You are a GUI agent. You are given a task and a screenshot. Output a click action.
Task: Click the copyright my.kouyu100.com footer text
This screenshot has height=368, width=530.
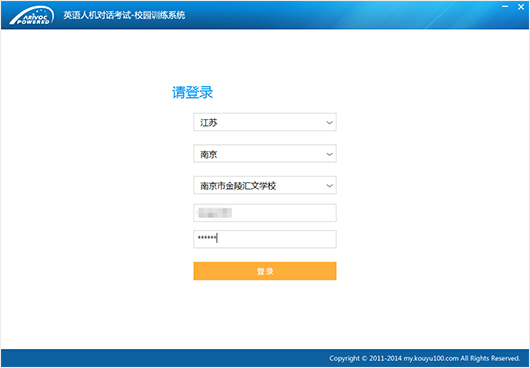tap(425, 358)
